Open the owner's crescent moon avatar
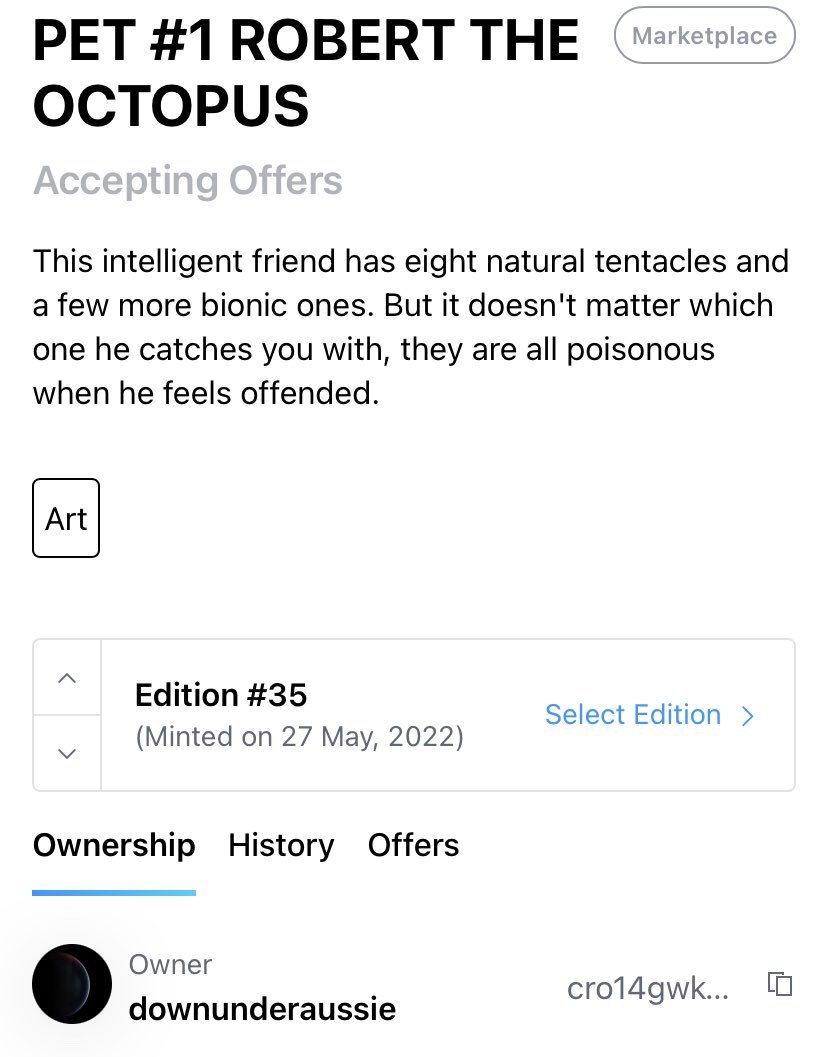This screenshot has height=1057, width=828. point(72,984)
